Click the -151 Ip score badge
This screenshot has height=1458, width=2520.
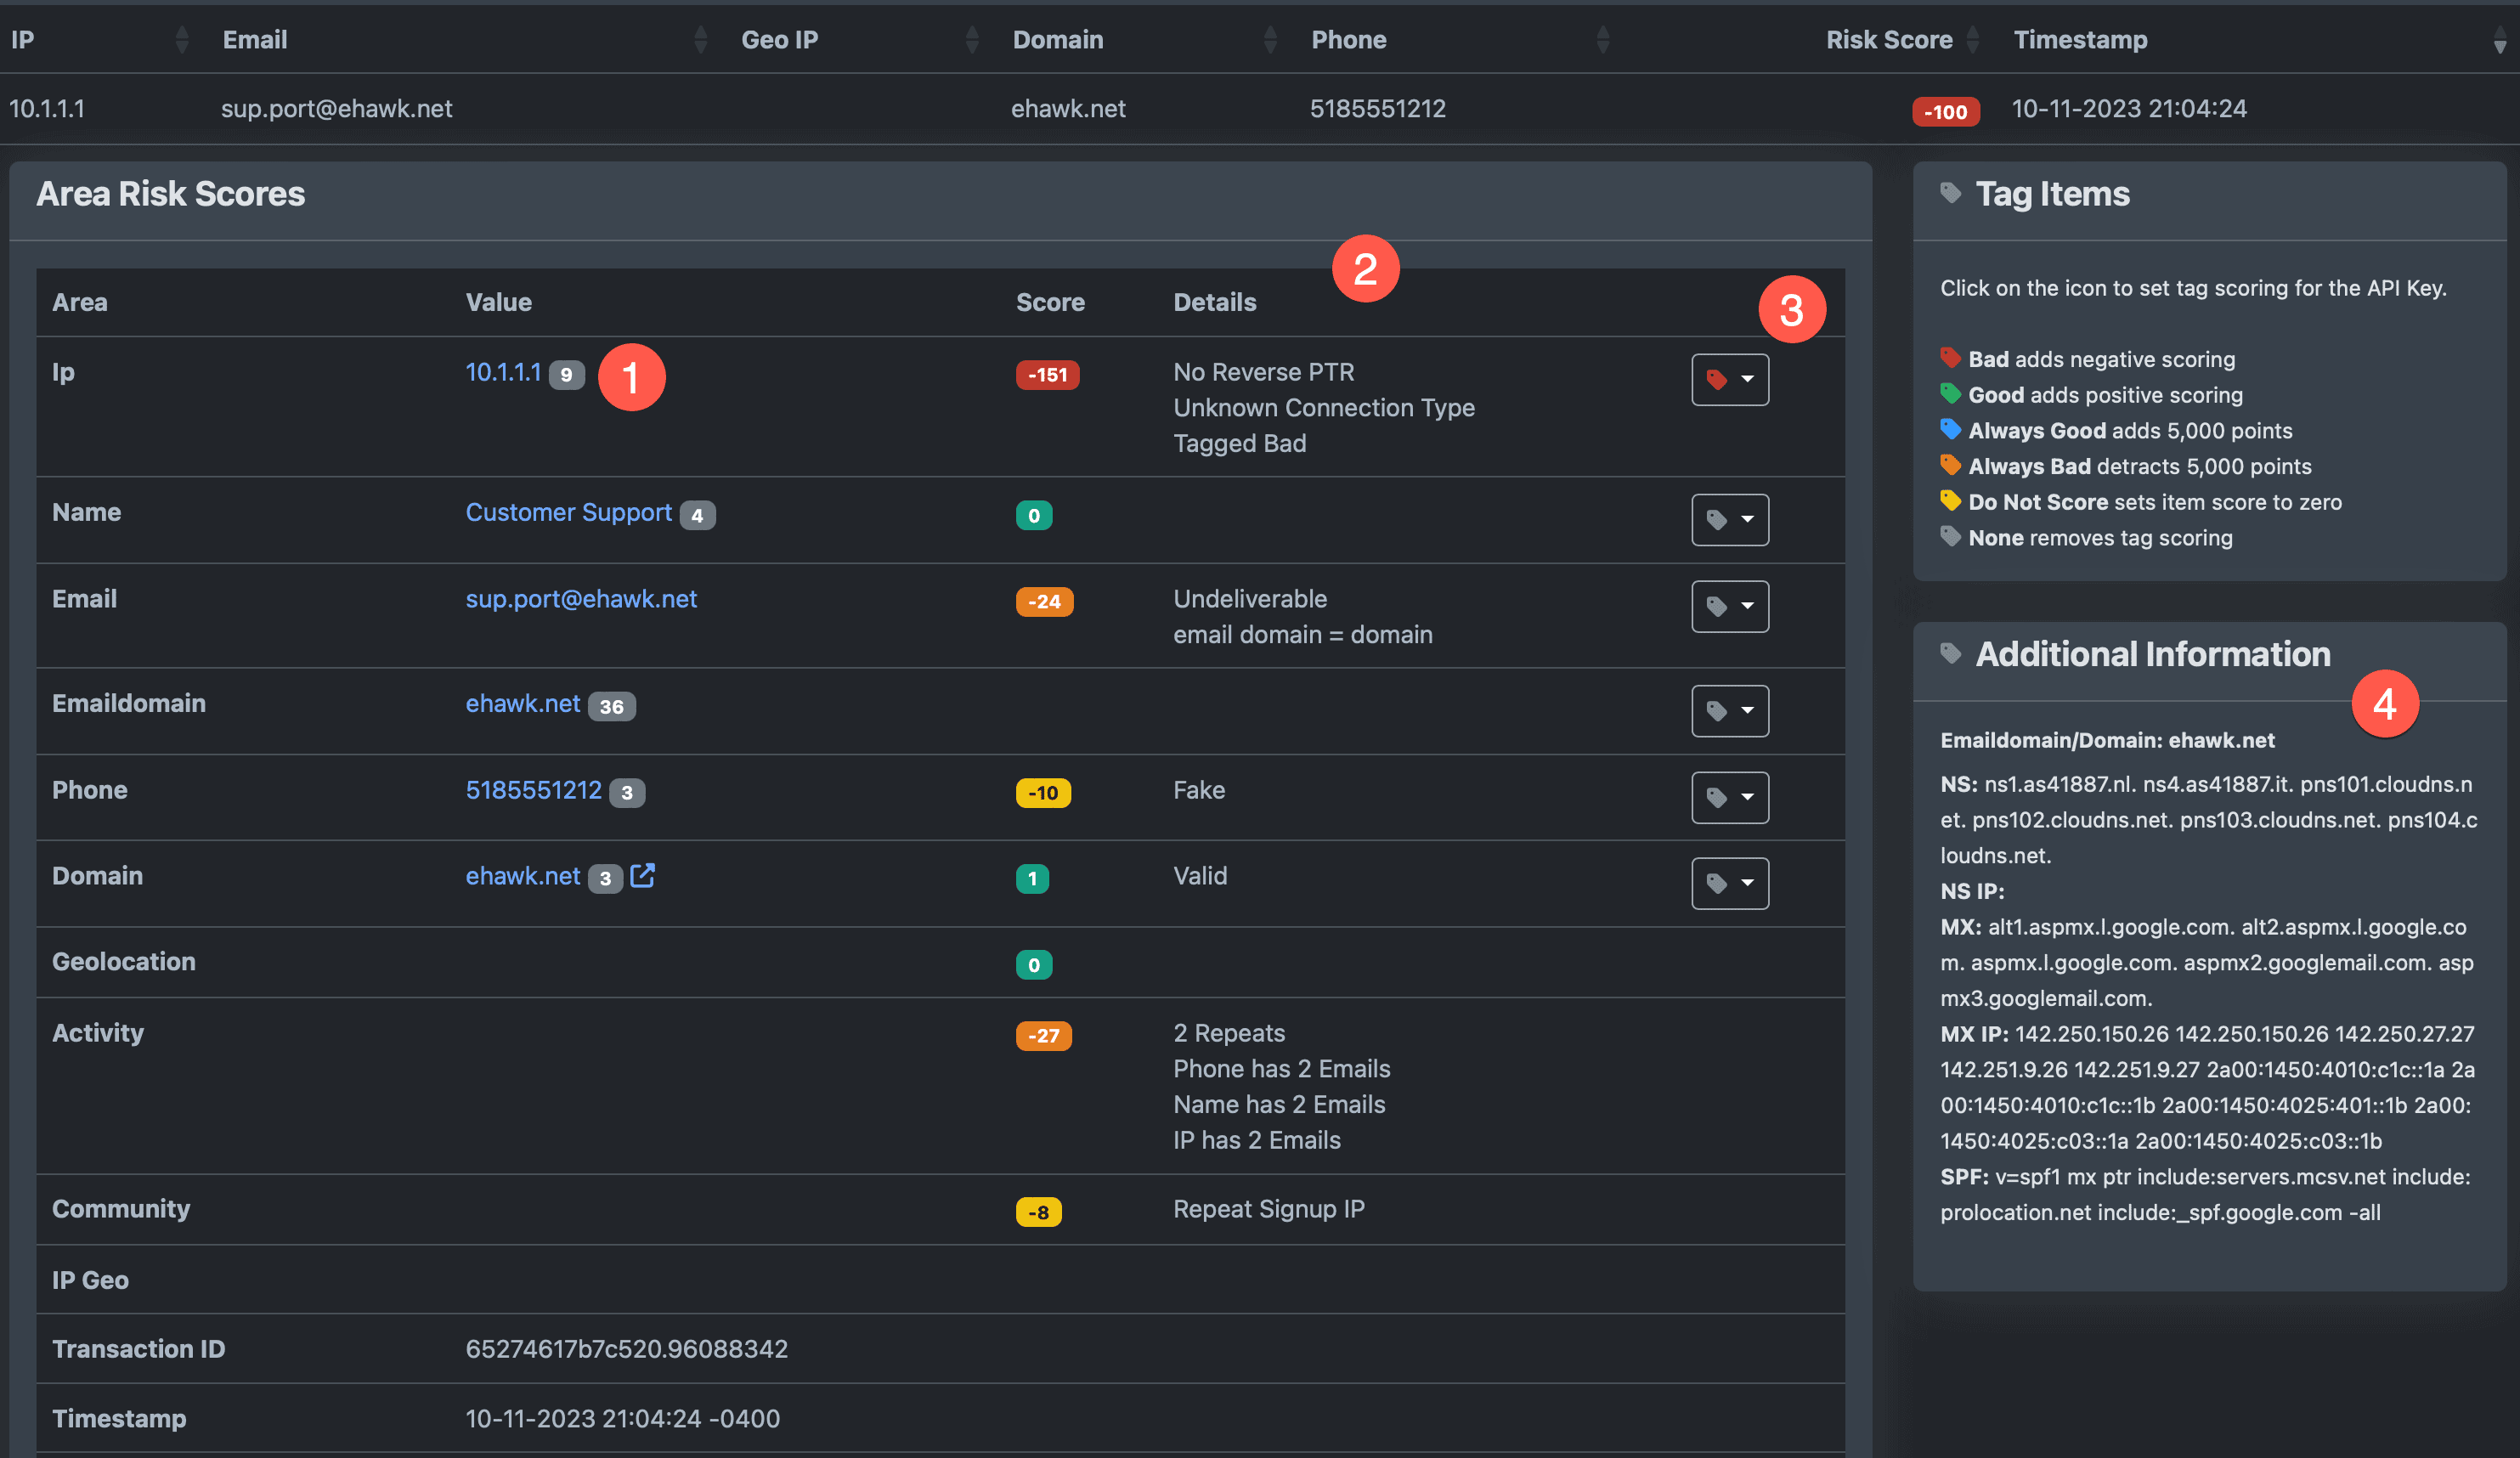coord(1047,375)
